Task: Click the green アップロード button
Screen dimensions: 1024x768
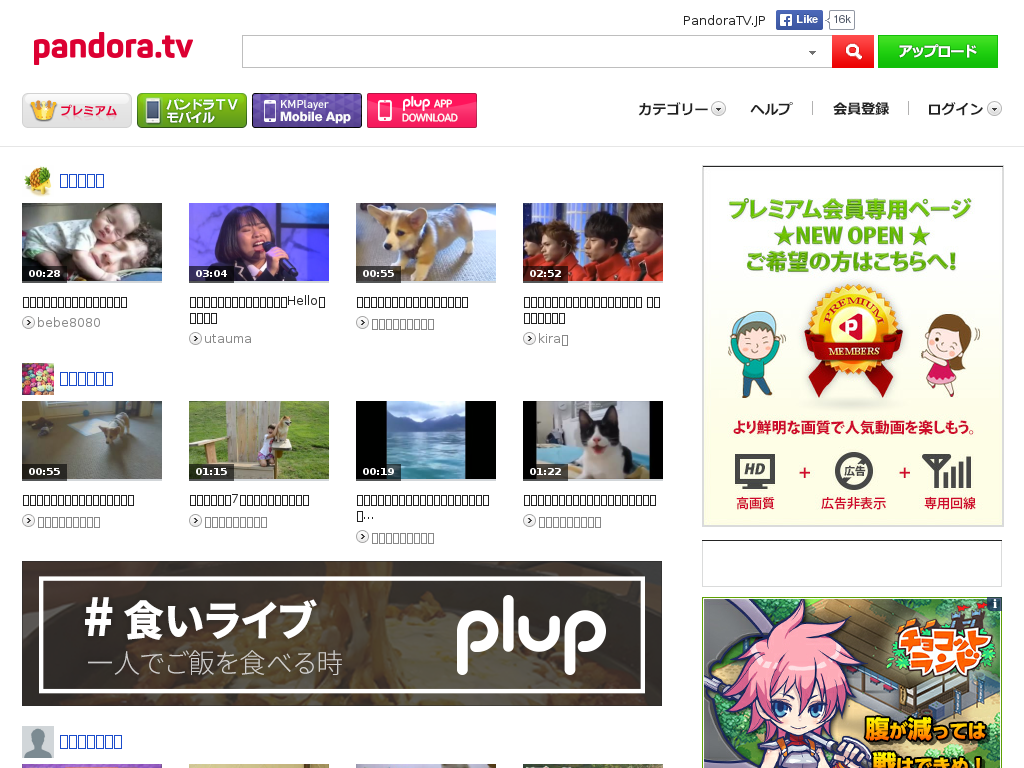Action: 937,52
